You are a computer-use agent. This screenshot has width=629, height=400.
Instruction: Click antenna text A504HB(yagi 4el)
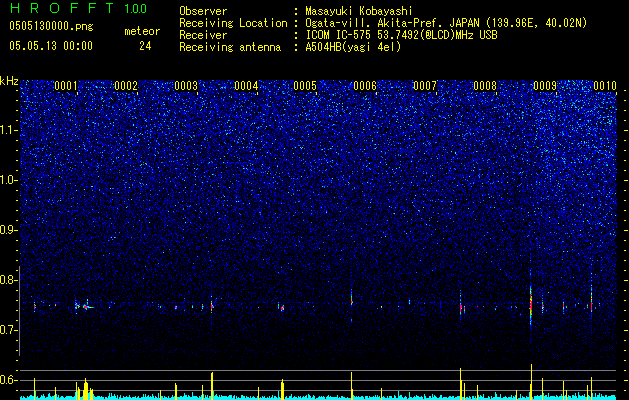click(x=353, y=47)
